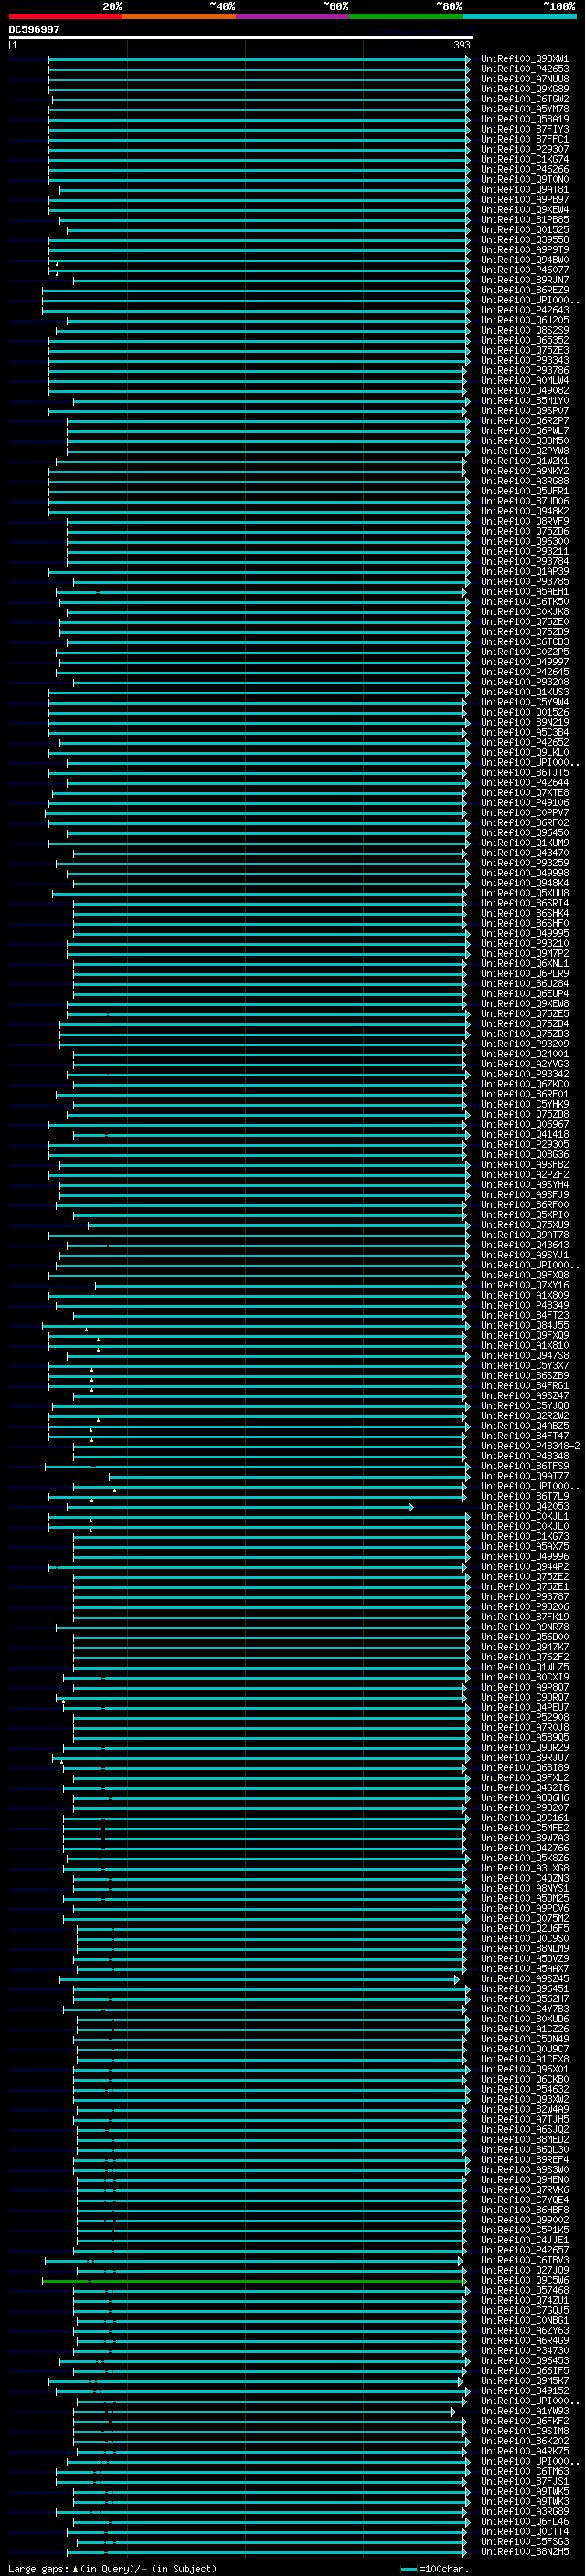This screenshot has width=585, height=2576.
Task: Select the UniRef100_P46077 label
Action: click(x=524, y=270)
